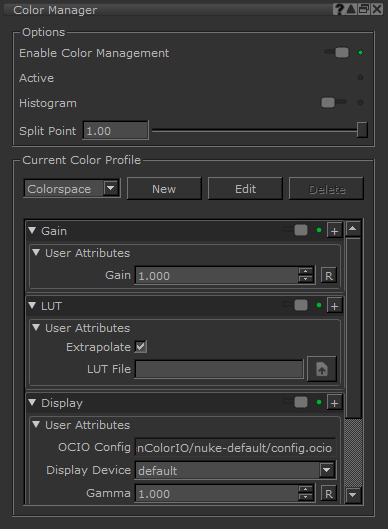Click the help question mark icon
The height and width of the screenshot is (529, 388).
338,9
